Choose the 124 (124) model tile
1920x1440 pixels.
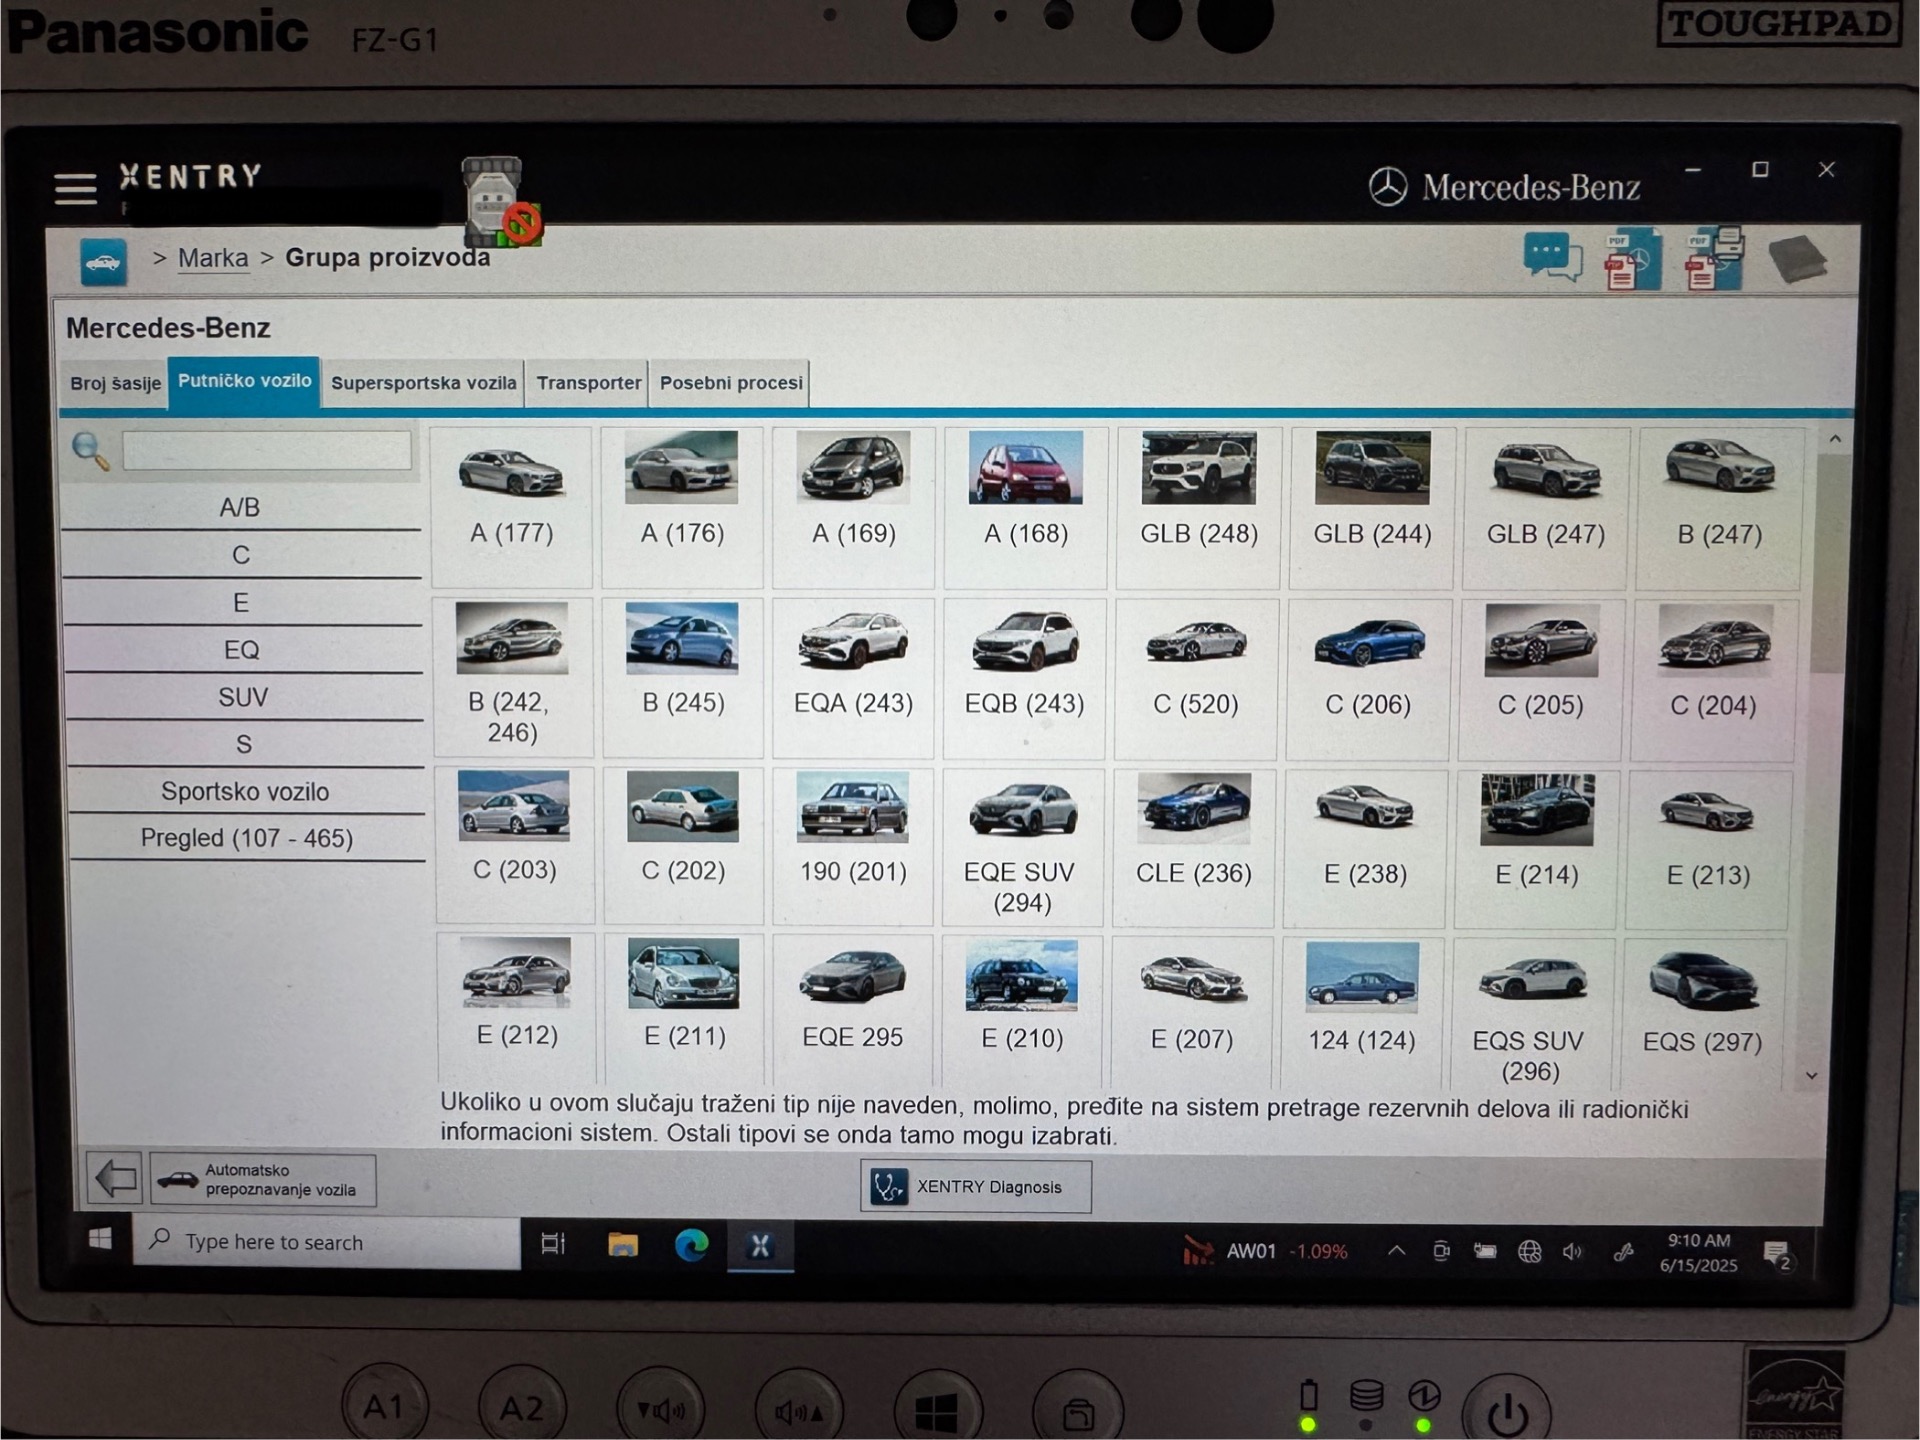(x=1362, y=1012)
